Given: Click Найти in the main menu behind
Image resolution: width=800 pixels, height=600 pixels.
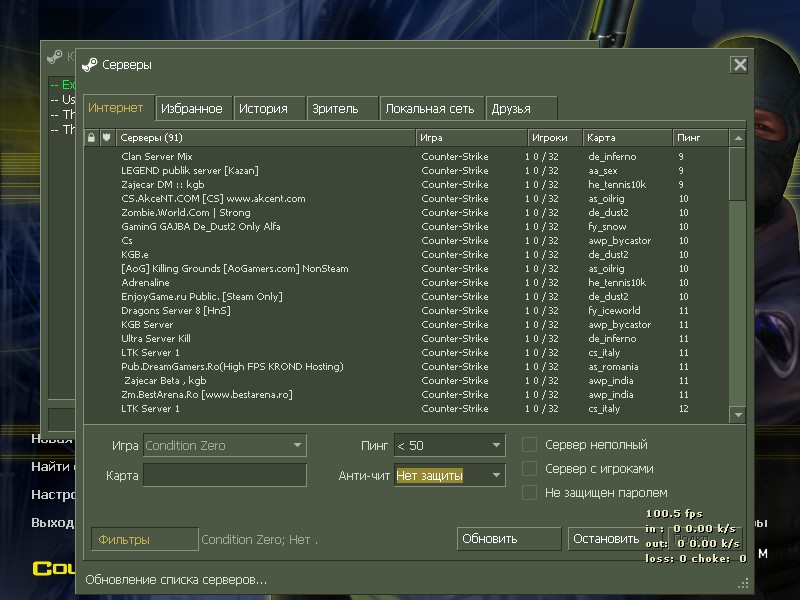Looking at the screenshot, I should tap(50, 466).
